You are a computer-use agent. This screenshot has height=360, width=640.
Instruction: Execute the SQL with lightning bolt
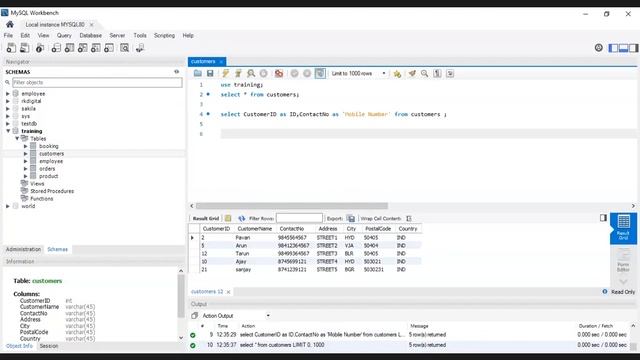coord(225,73)
